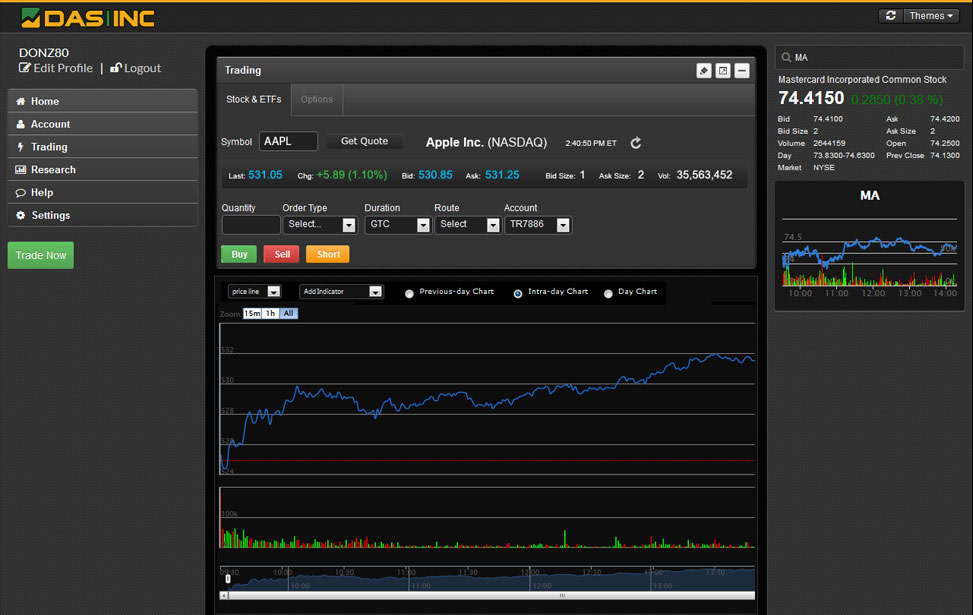The width and height of the screenshot is (973, 615).
Task: Select the Previous-day Chart radio button
Action: tap(410, 293)
